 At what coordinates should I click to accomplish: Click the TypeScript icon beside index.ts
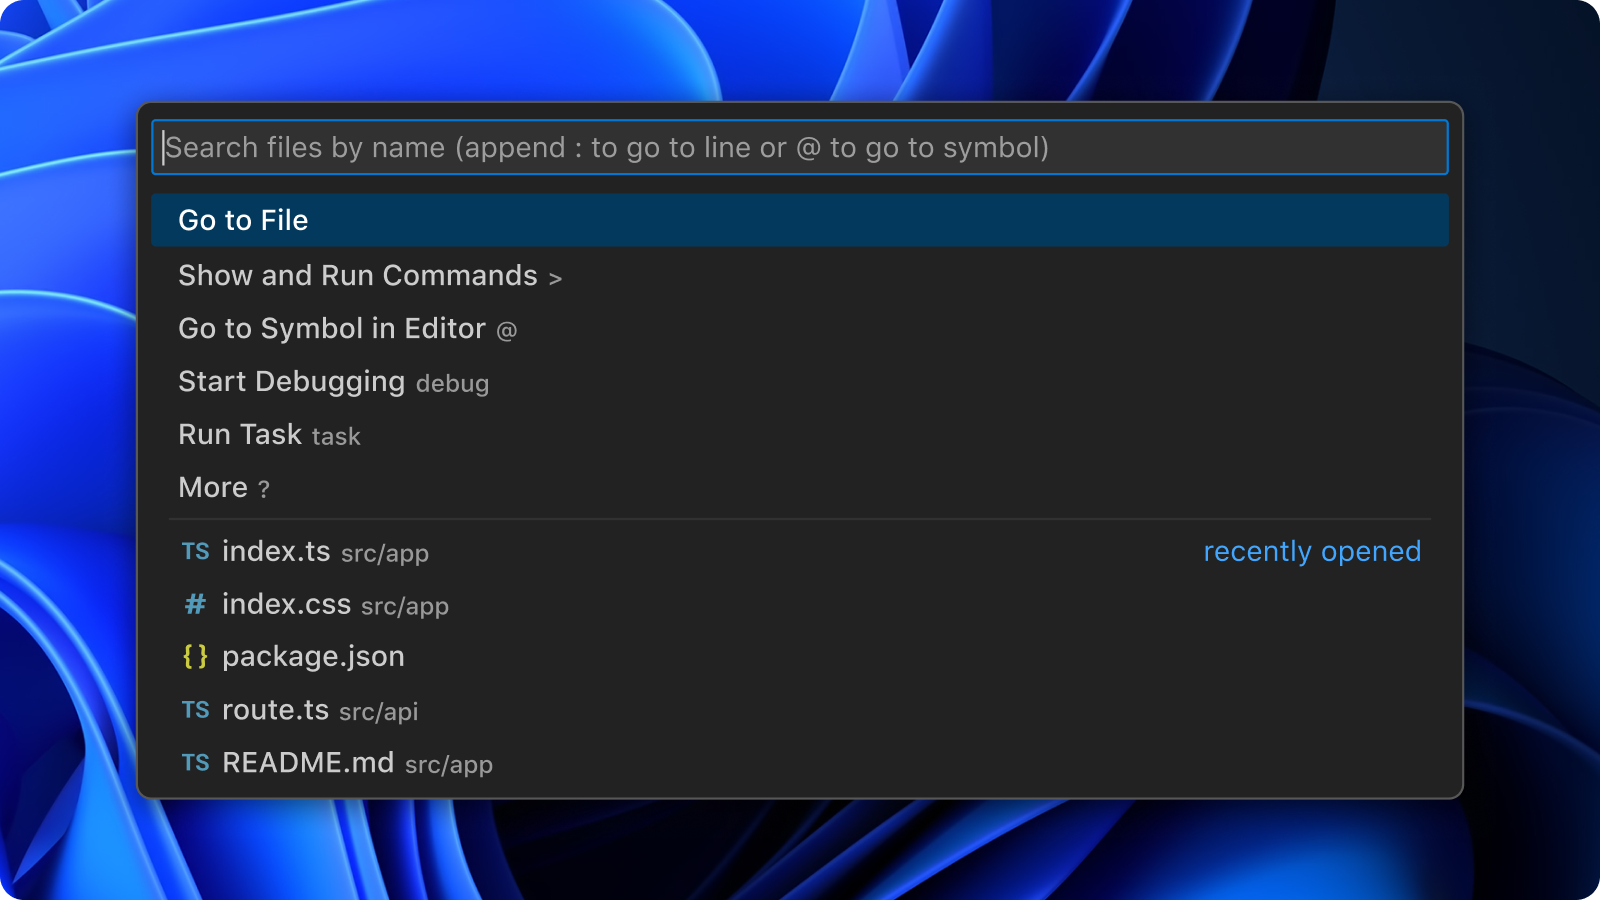195,552
